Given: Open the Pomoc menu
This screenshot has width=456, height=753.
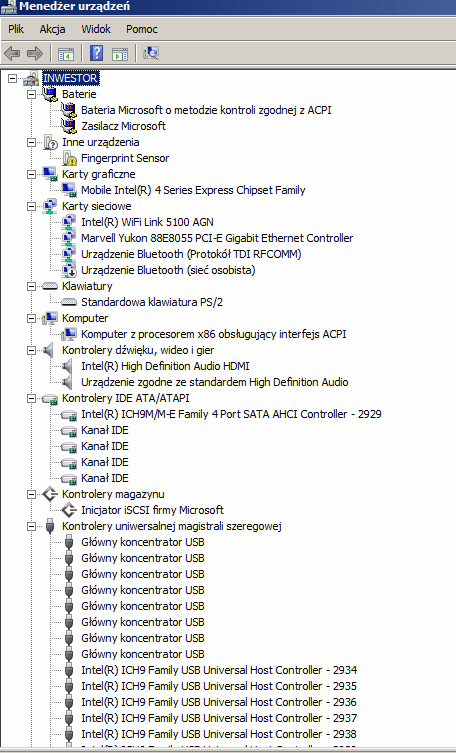Looking at the screenshot, I should (142, 29).
